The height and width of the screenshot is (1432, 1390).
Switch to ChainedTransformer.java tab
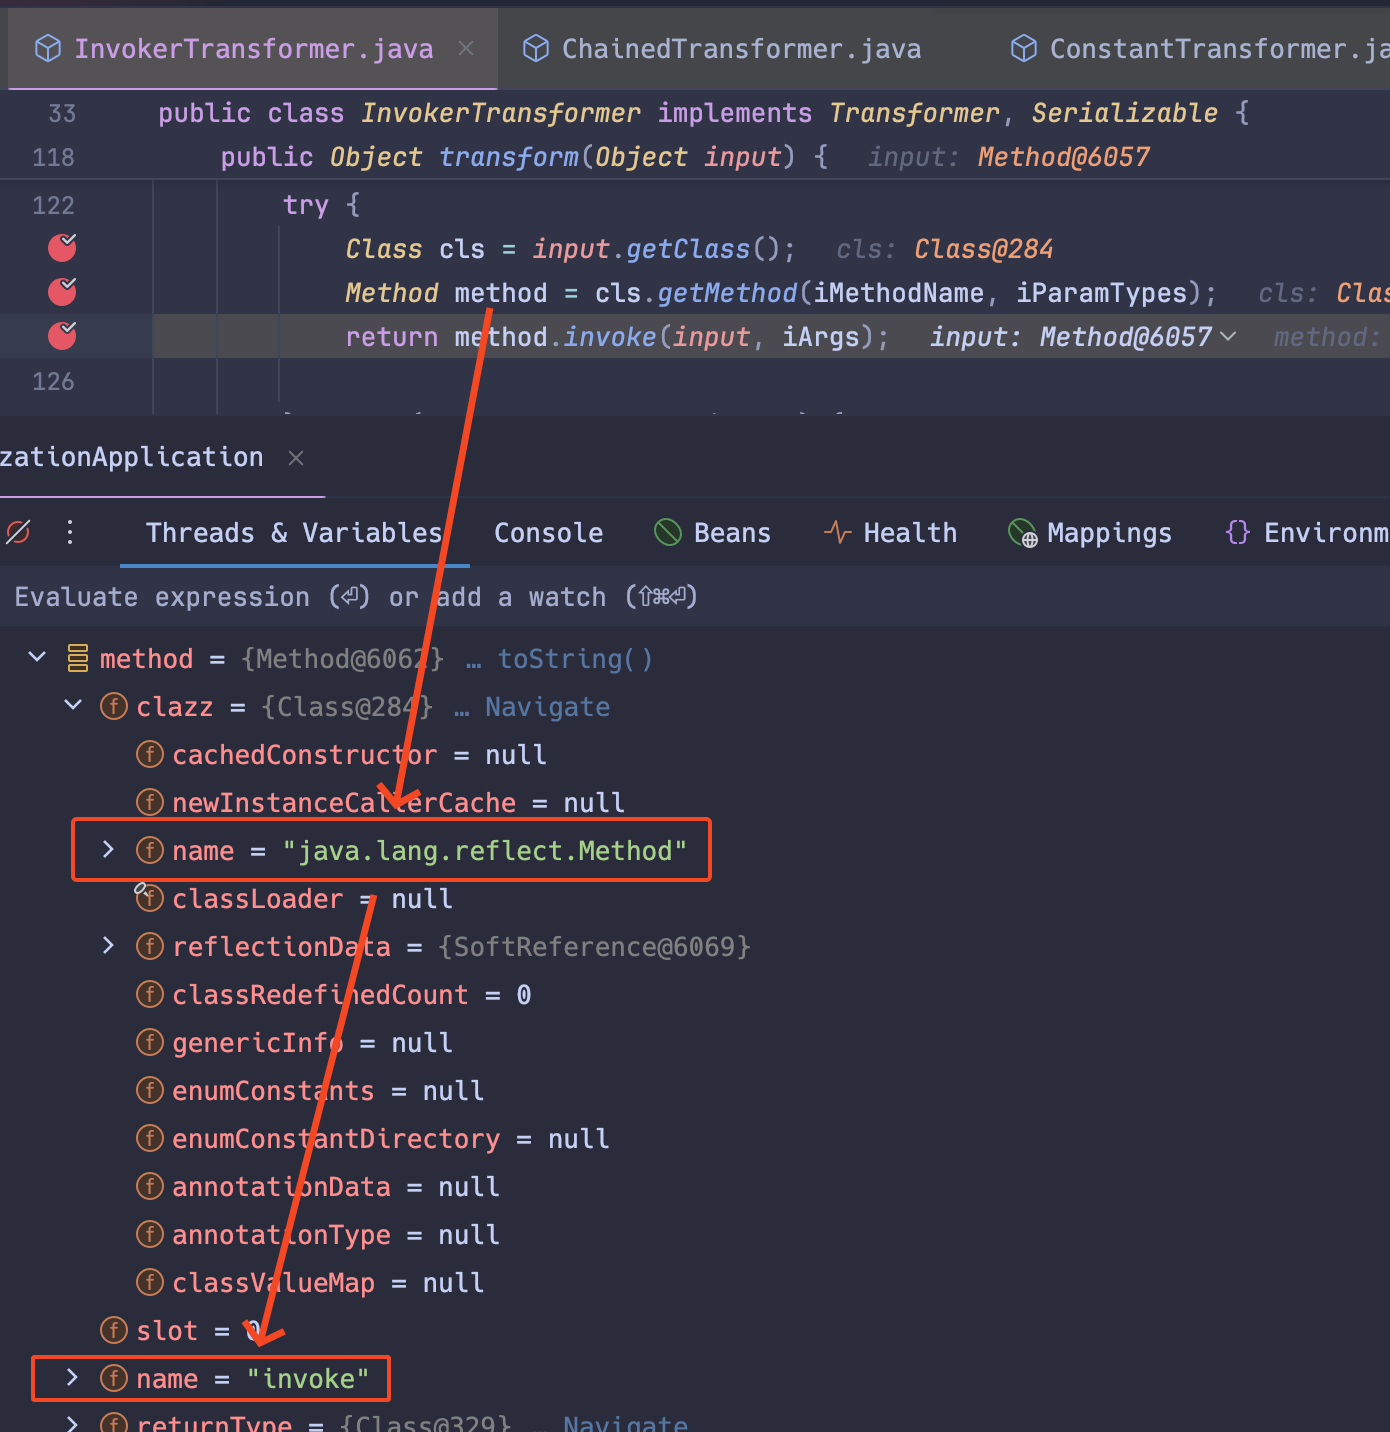[740, 47]
